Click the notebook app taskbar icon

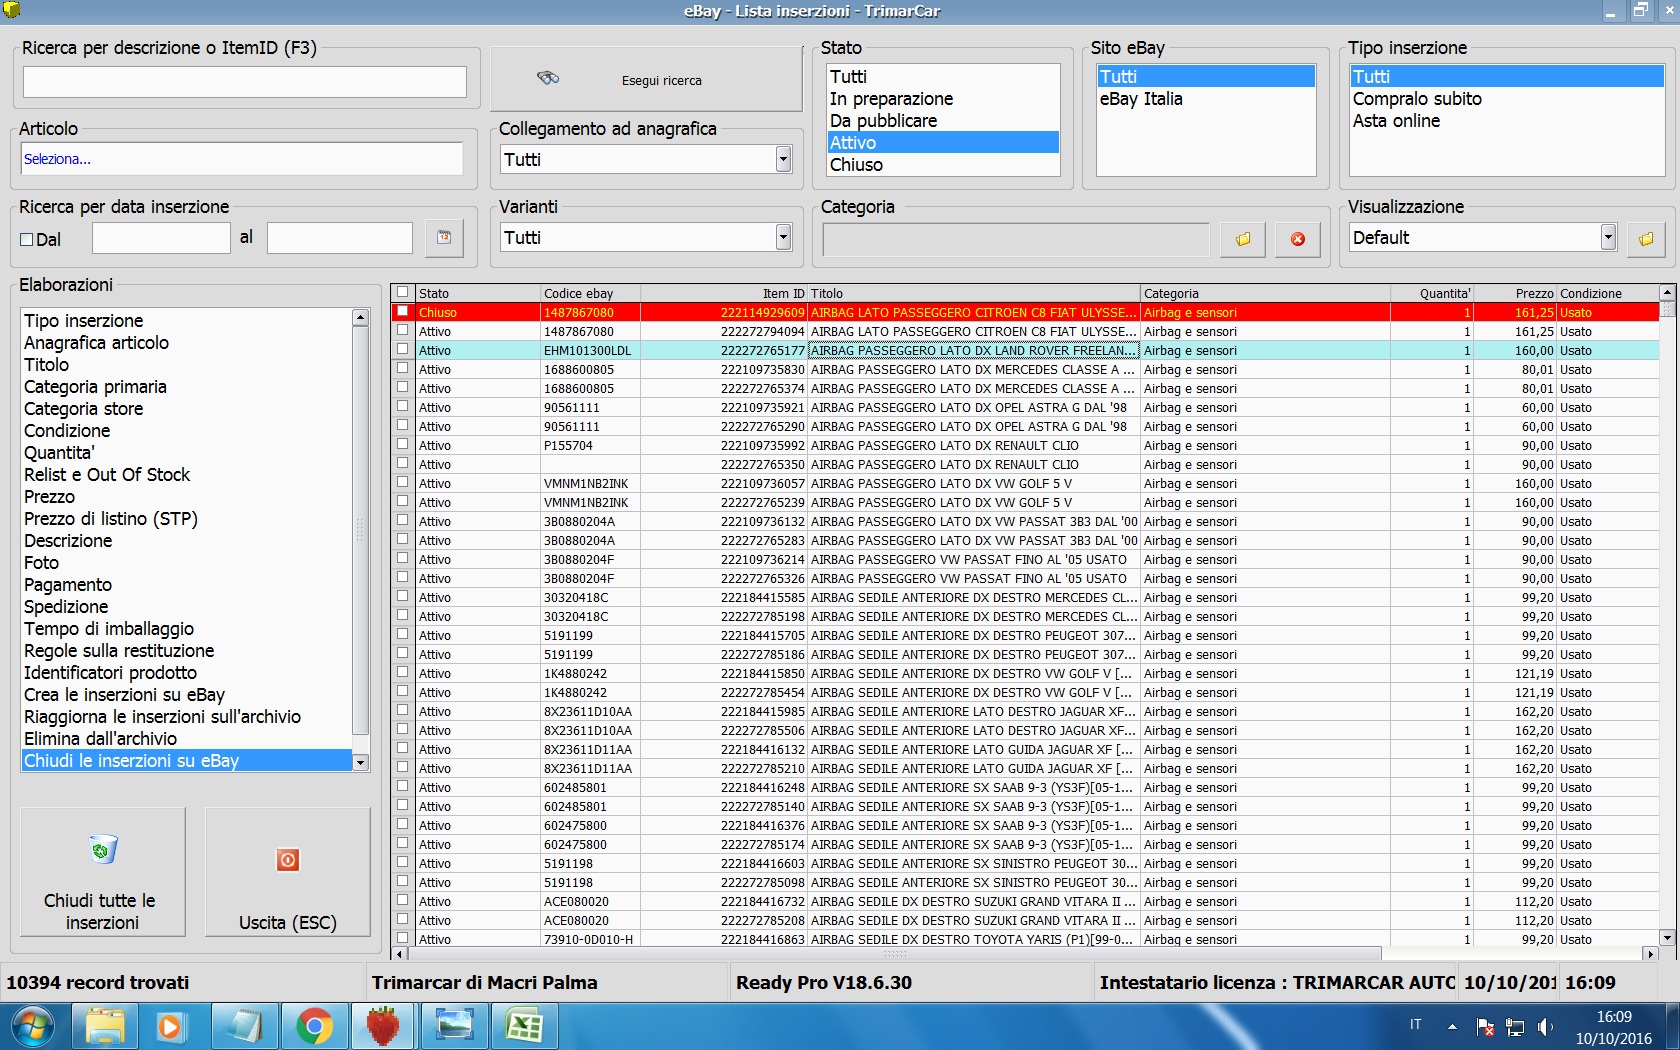point(243,1027)
